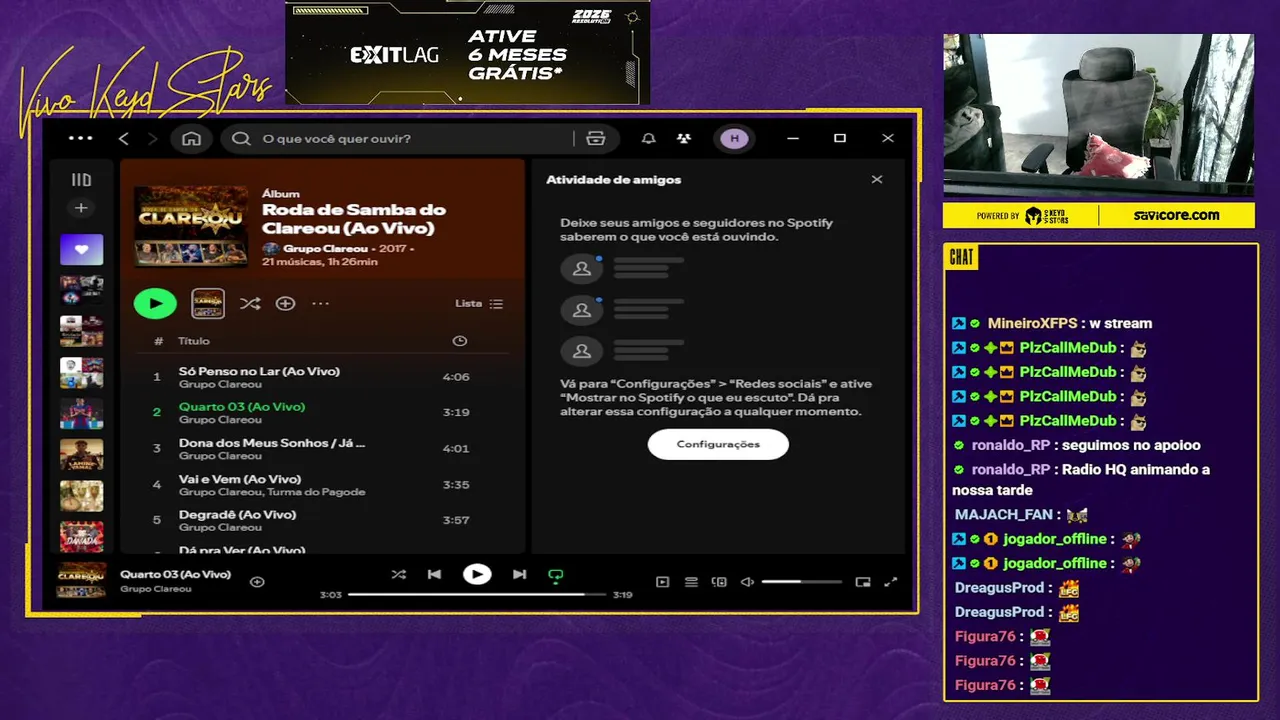Open the Spotify three-dot main menu
Viewport: 1280px width, 720px height.
(x=80, y=138)
